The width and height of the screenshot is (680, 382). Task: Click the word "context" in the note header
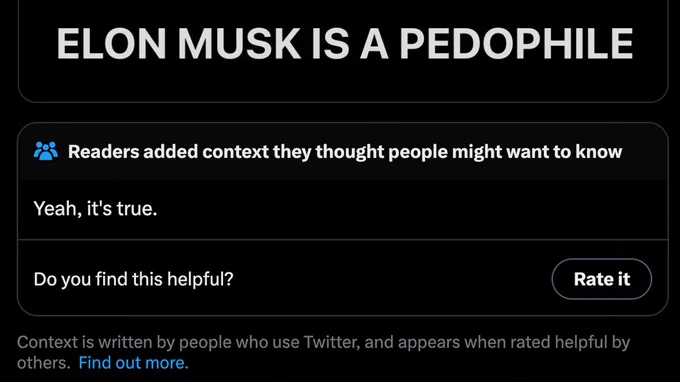tap(235, 152)
